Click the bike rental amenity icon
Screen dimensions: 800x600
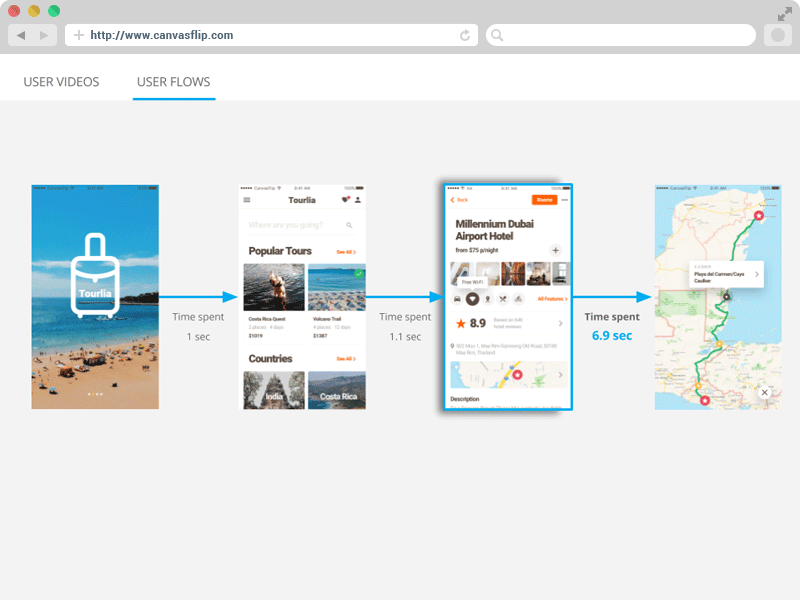(x=517, y=299)
